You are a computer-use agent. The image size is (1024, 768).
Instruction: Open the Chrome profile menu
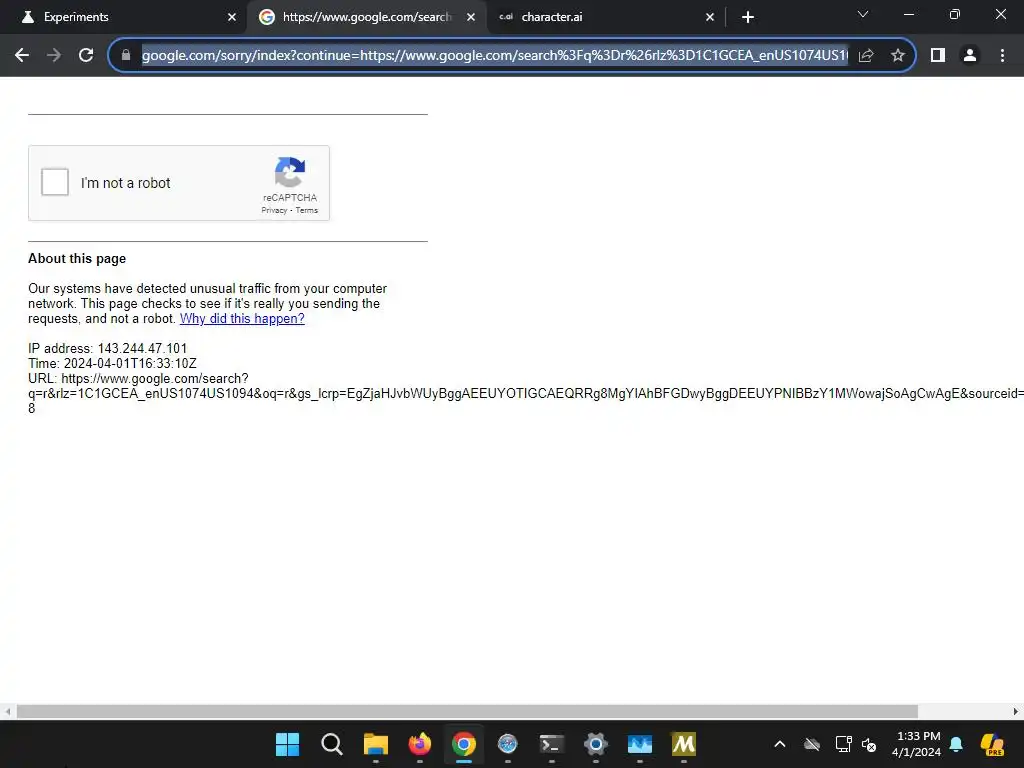pos(970,55)
